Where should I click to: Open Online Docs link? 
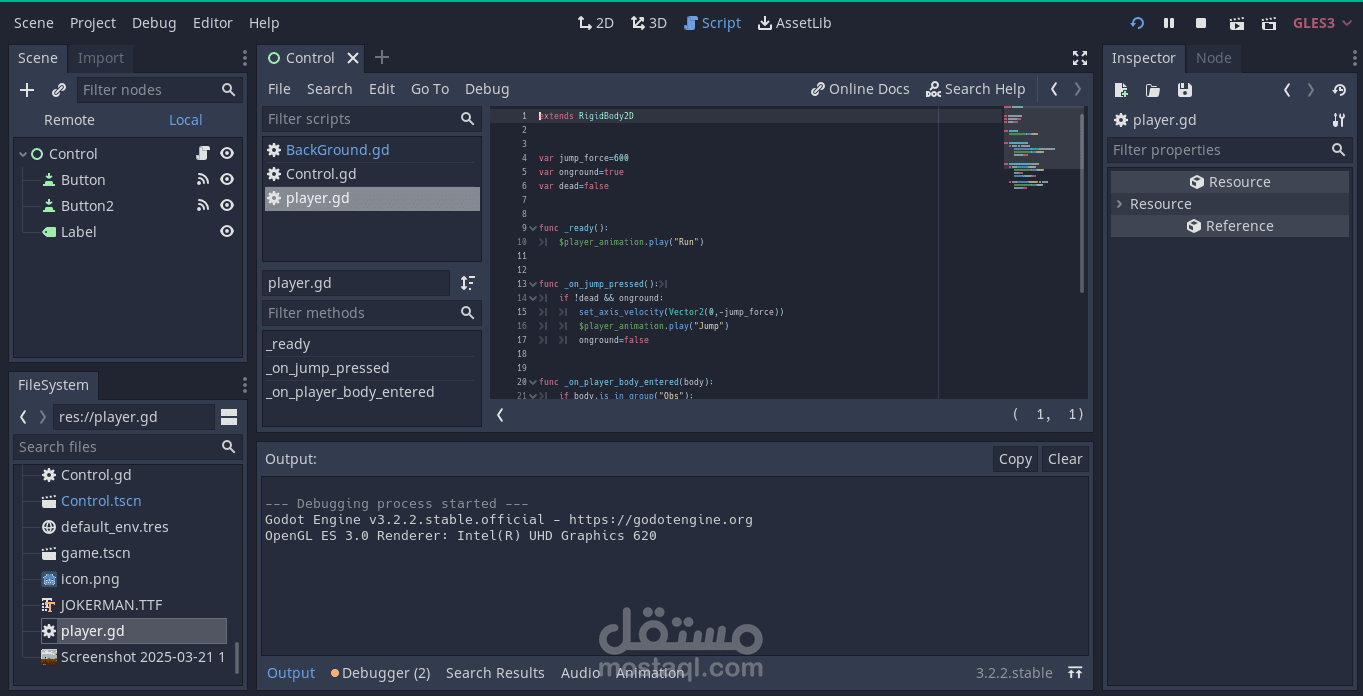coord(860,89)
